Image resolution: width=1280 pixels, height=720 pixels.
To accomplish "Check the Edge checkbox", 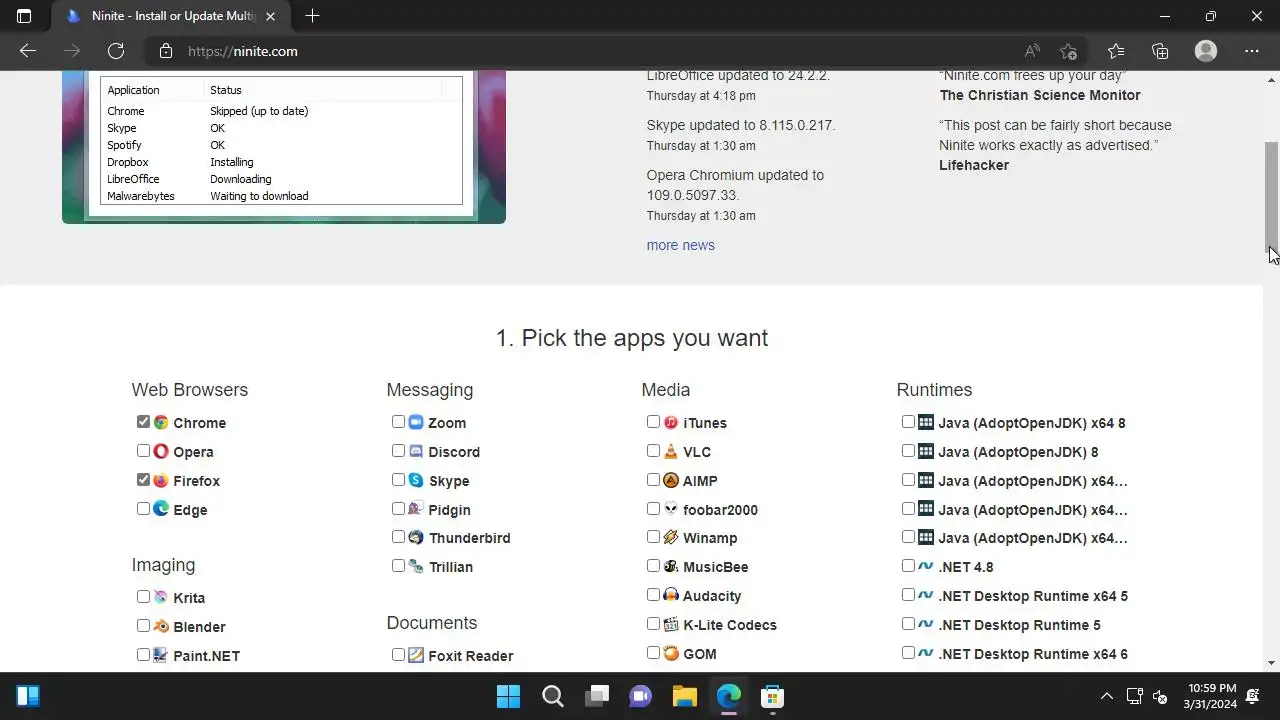I will (x=143, y=508).
